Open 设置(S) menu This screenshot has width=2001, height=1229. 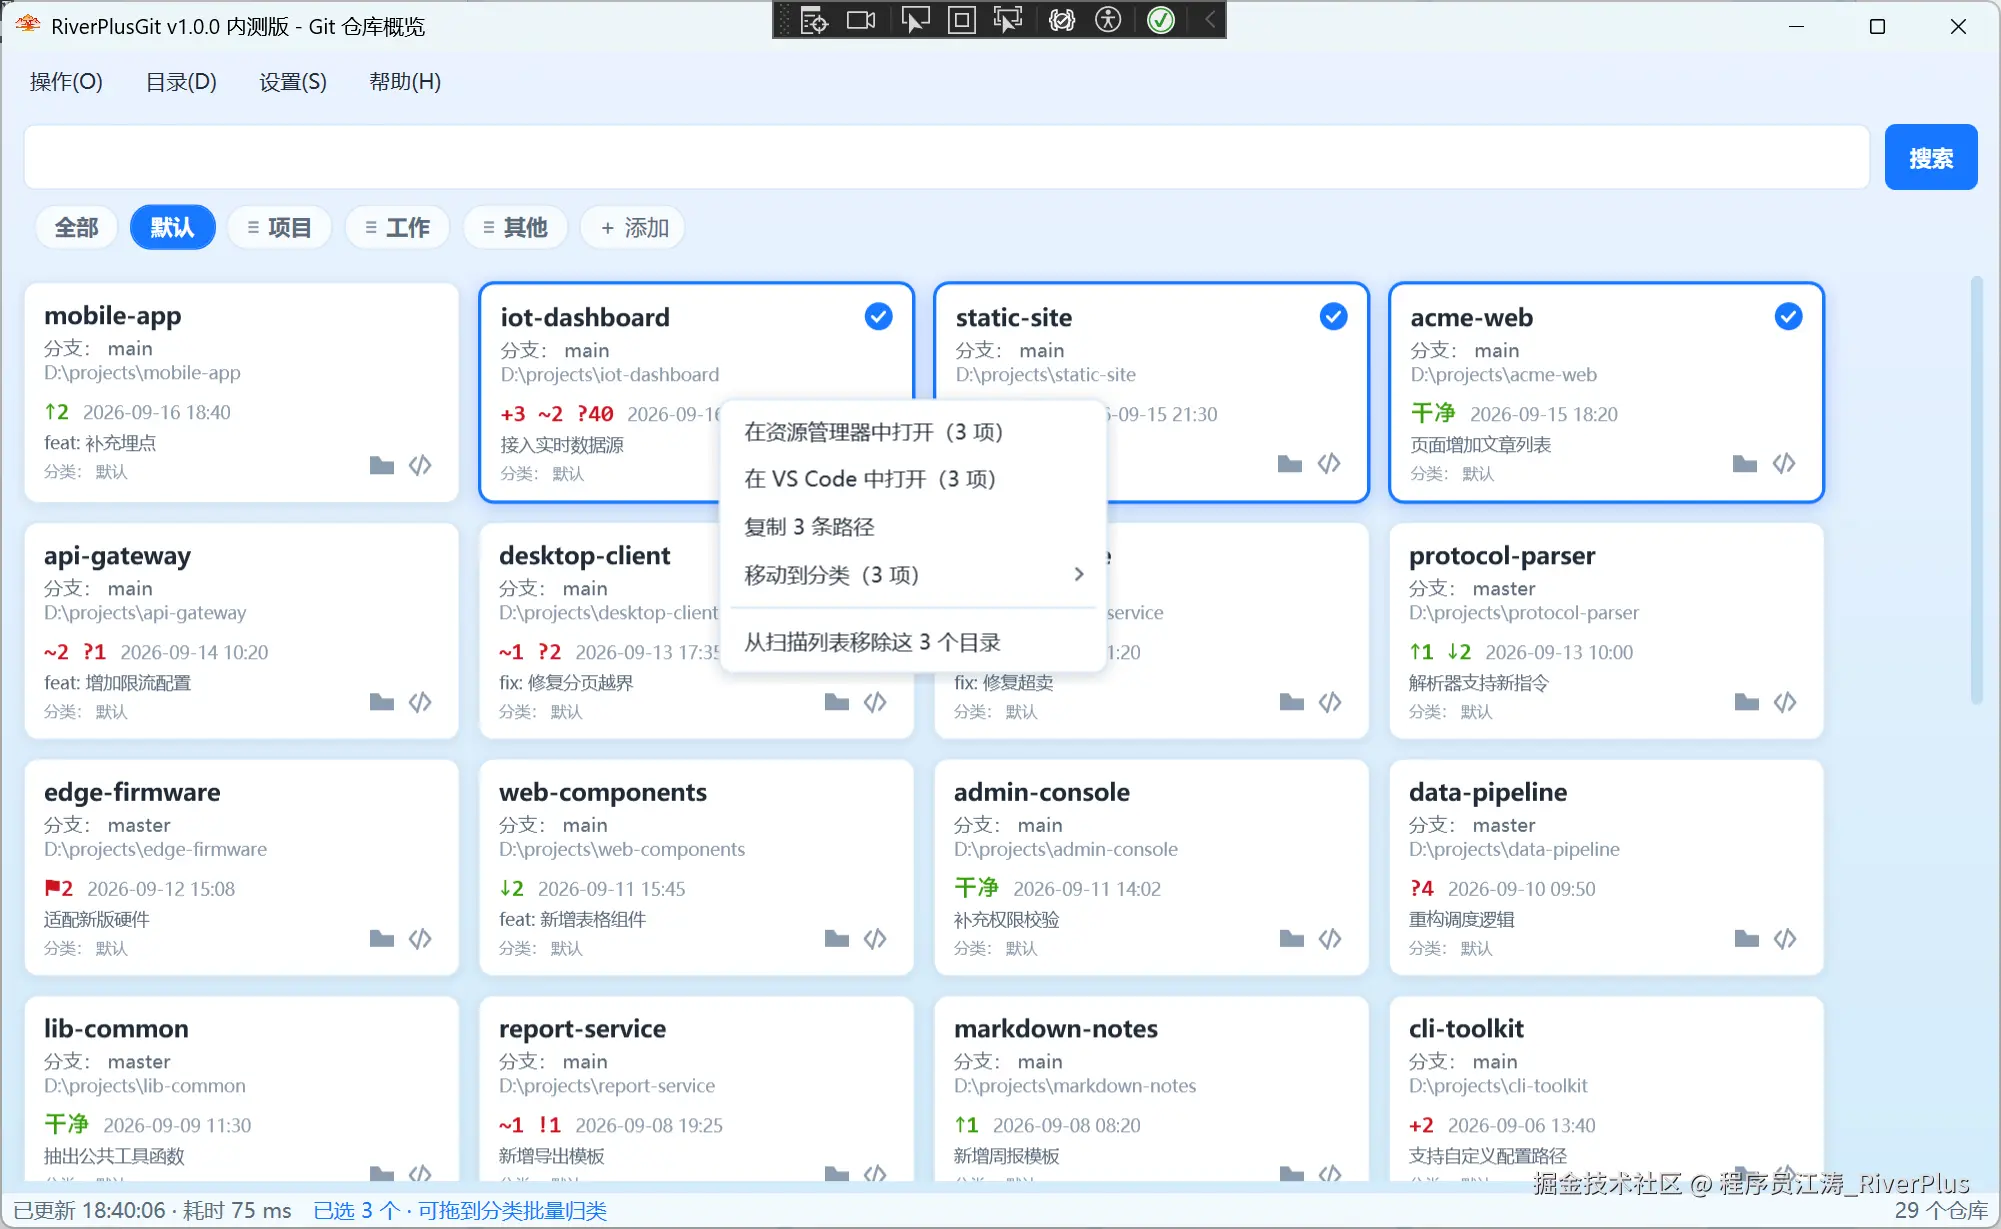coord(293,82)
